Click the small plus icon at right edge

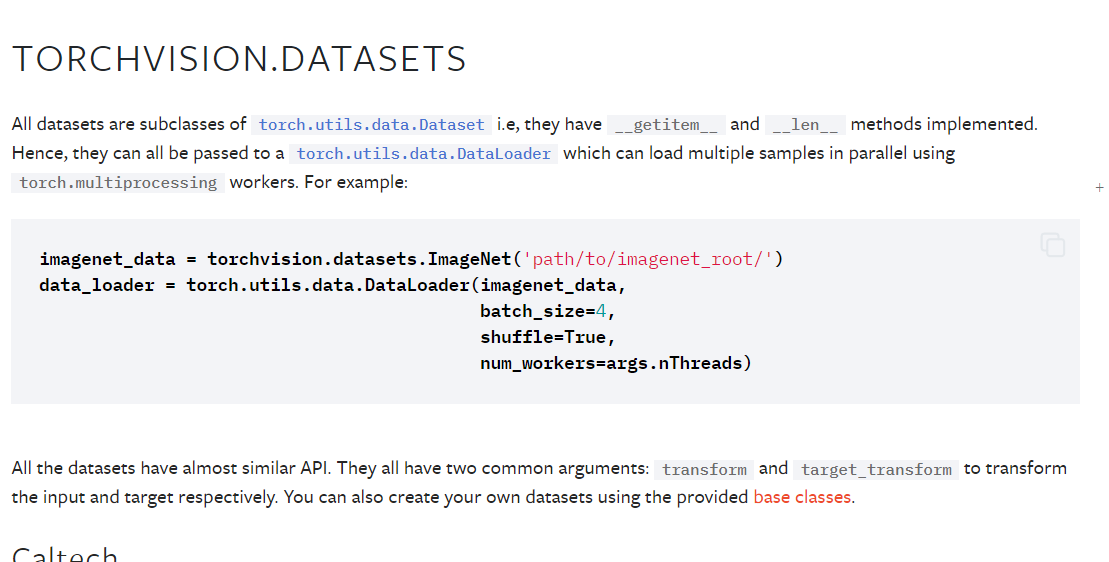(1099, 187)
